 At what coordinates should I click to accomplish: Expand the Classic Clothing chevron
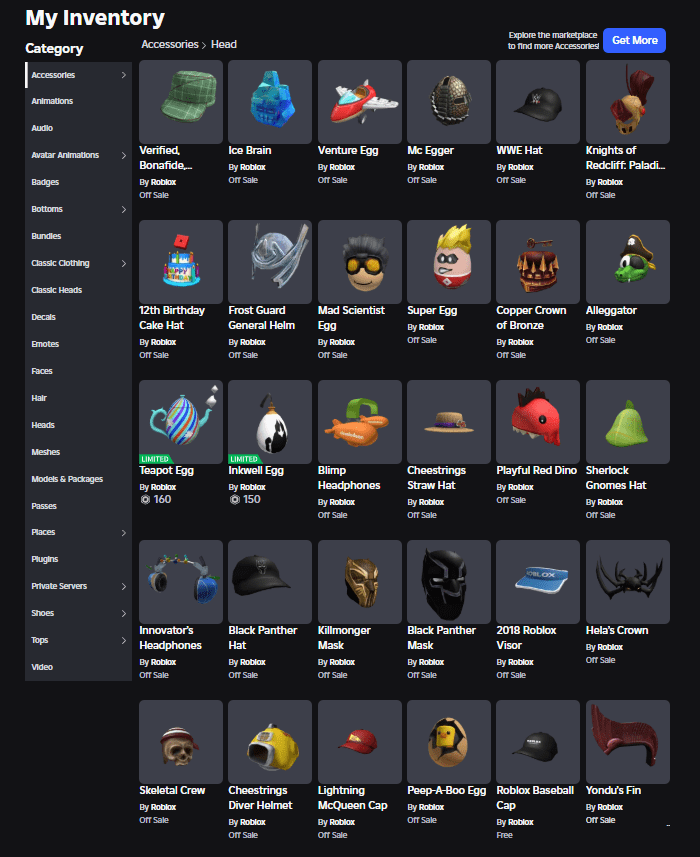pos(123,263)
